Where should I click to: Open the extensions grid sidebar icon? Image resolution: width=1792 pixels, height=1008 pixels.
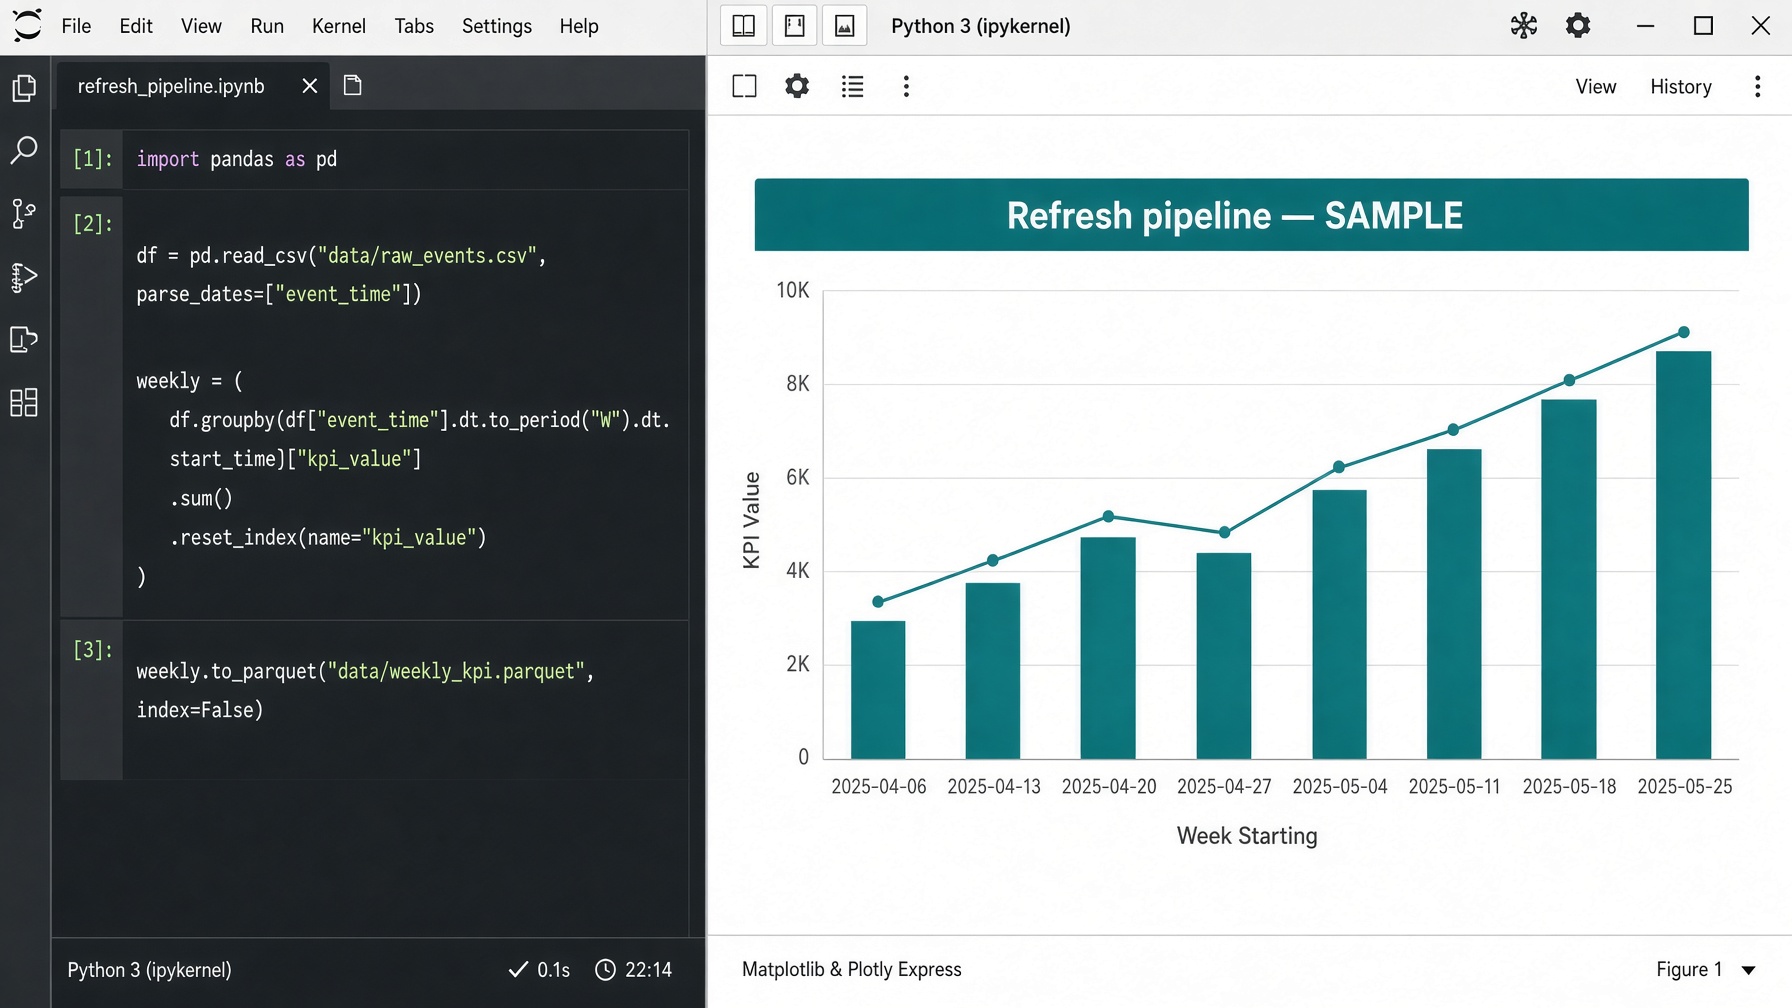pos(24,402)
